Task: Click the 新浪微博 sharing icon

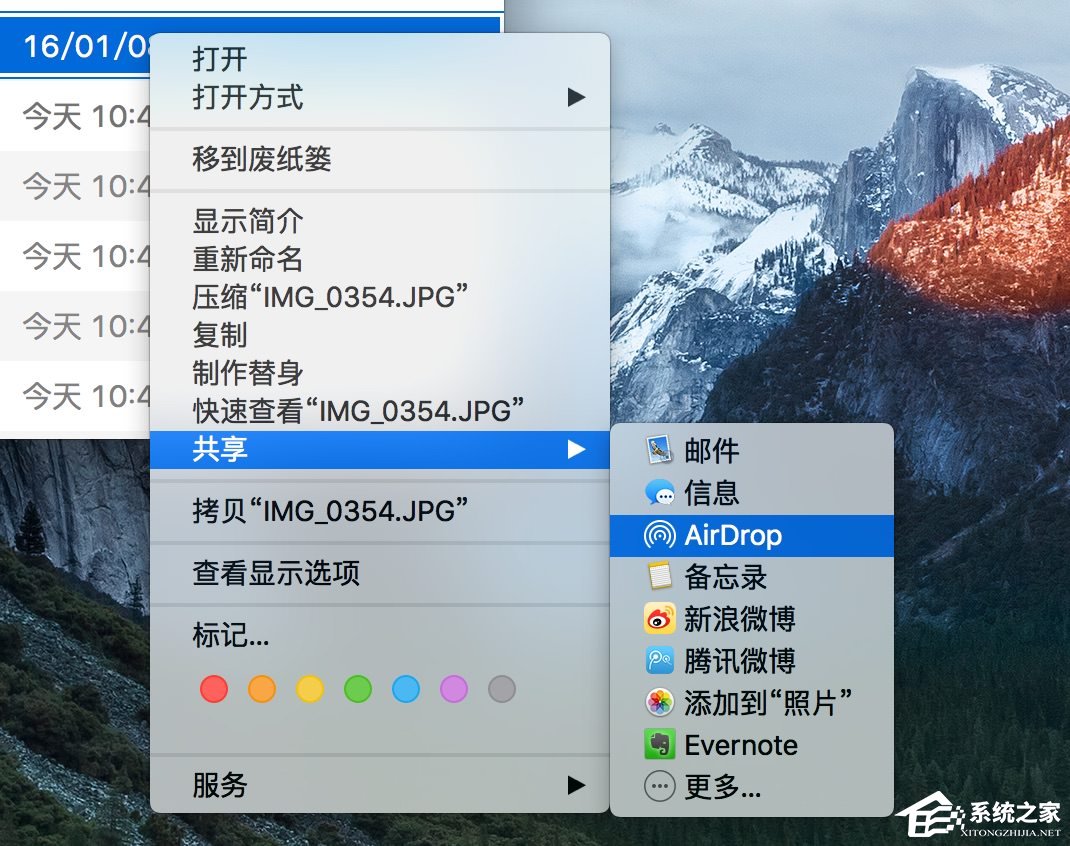Action: coord(658,619)
